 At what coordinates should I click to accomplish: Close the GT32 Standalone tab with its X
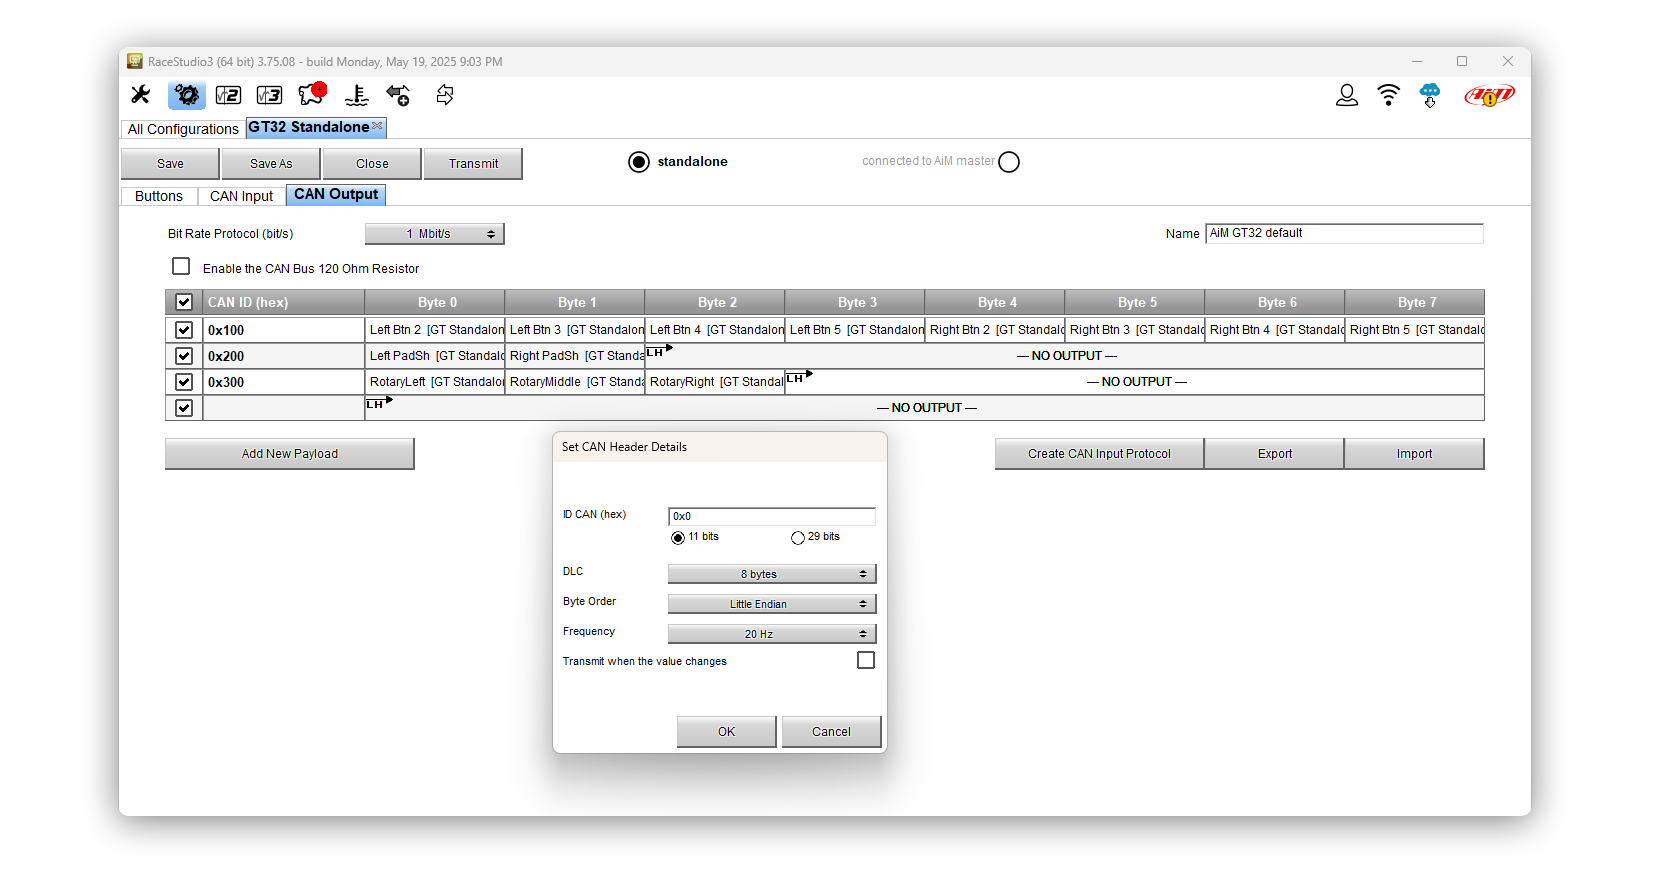click(377, 126)
